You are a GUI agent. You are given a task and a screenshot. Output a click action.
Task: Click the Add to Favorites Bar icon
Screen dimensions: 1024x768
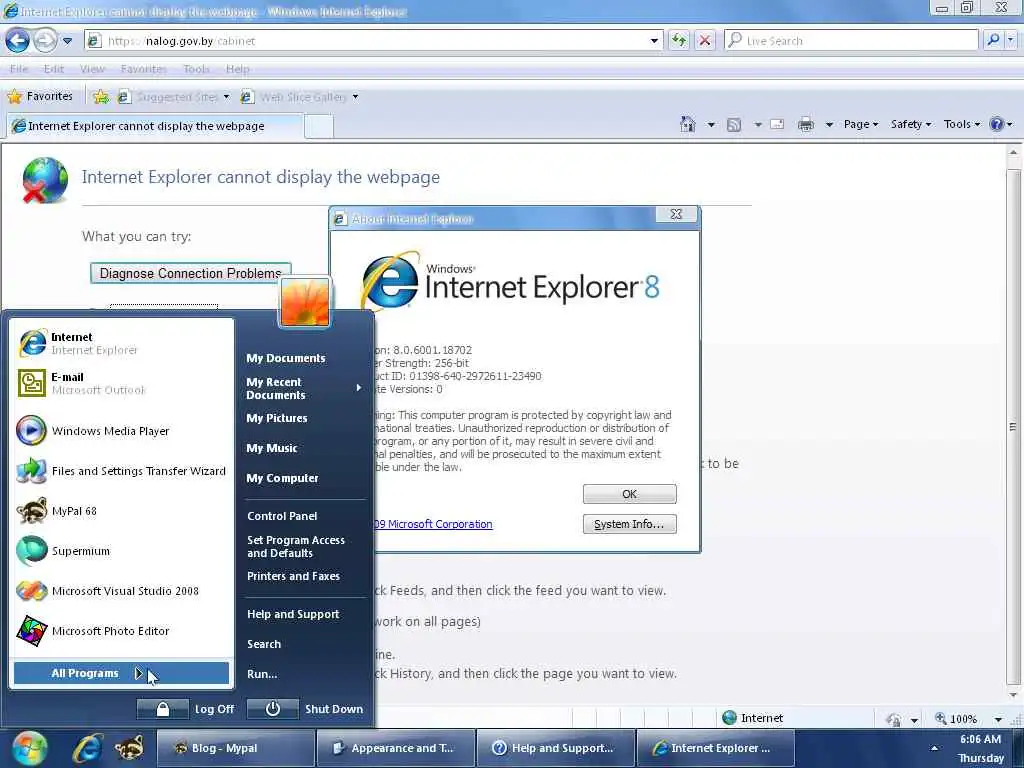tap(101, 97)
